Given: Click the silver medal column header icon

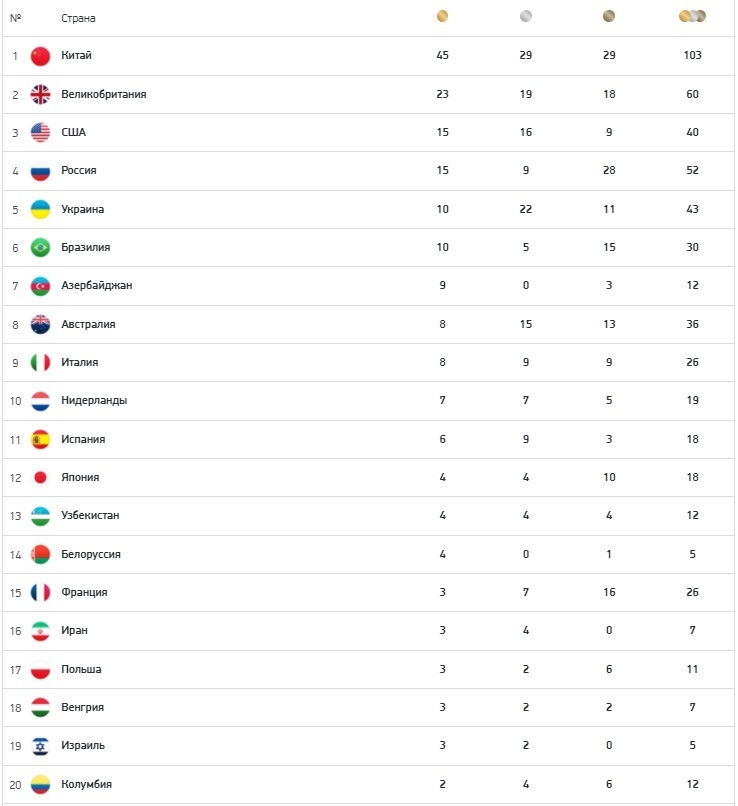Looking at the screenshot, I should click(x=526, y=16).
